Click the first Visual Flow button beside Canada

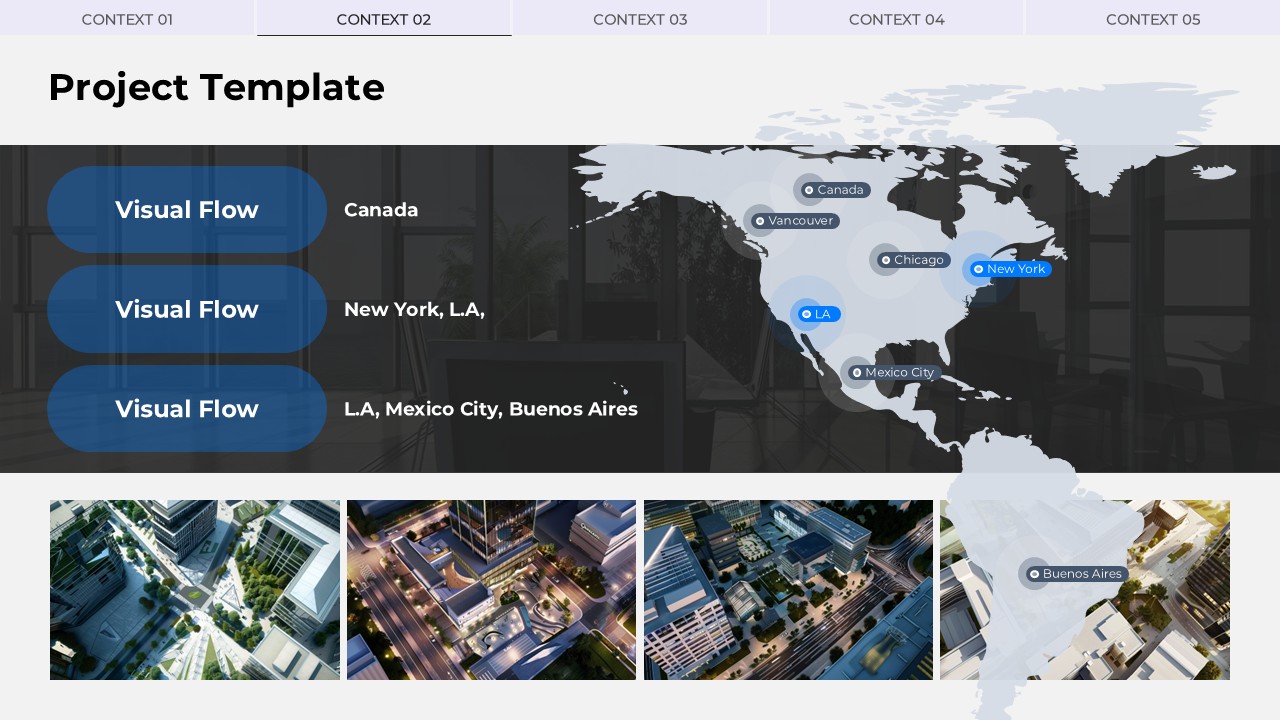click(x=187, y=210)
